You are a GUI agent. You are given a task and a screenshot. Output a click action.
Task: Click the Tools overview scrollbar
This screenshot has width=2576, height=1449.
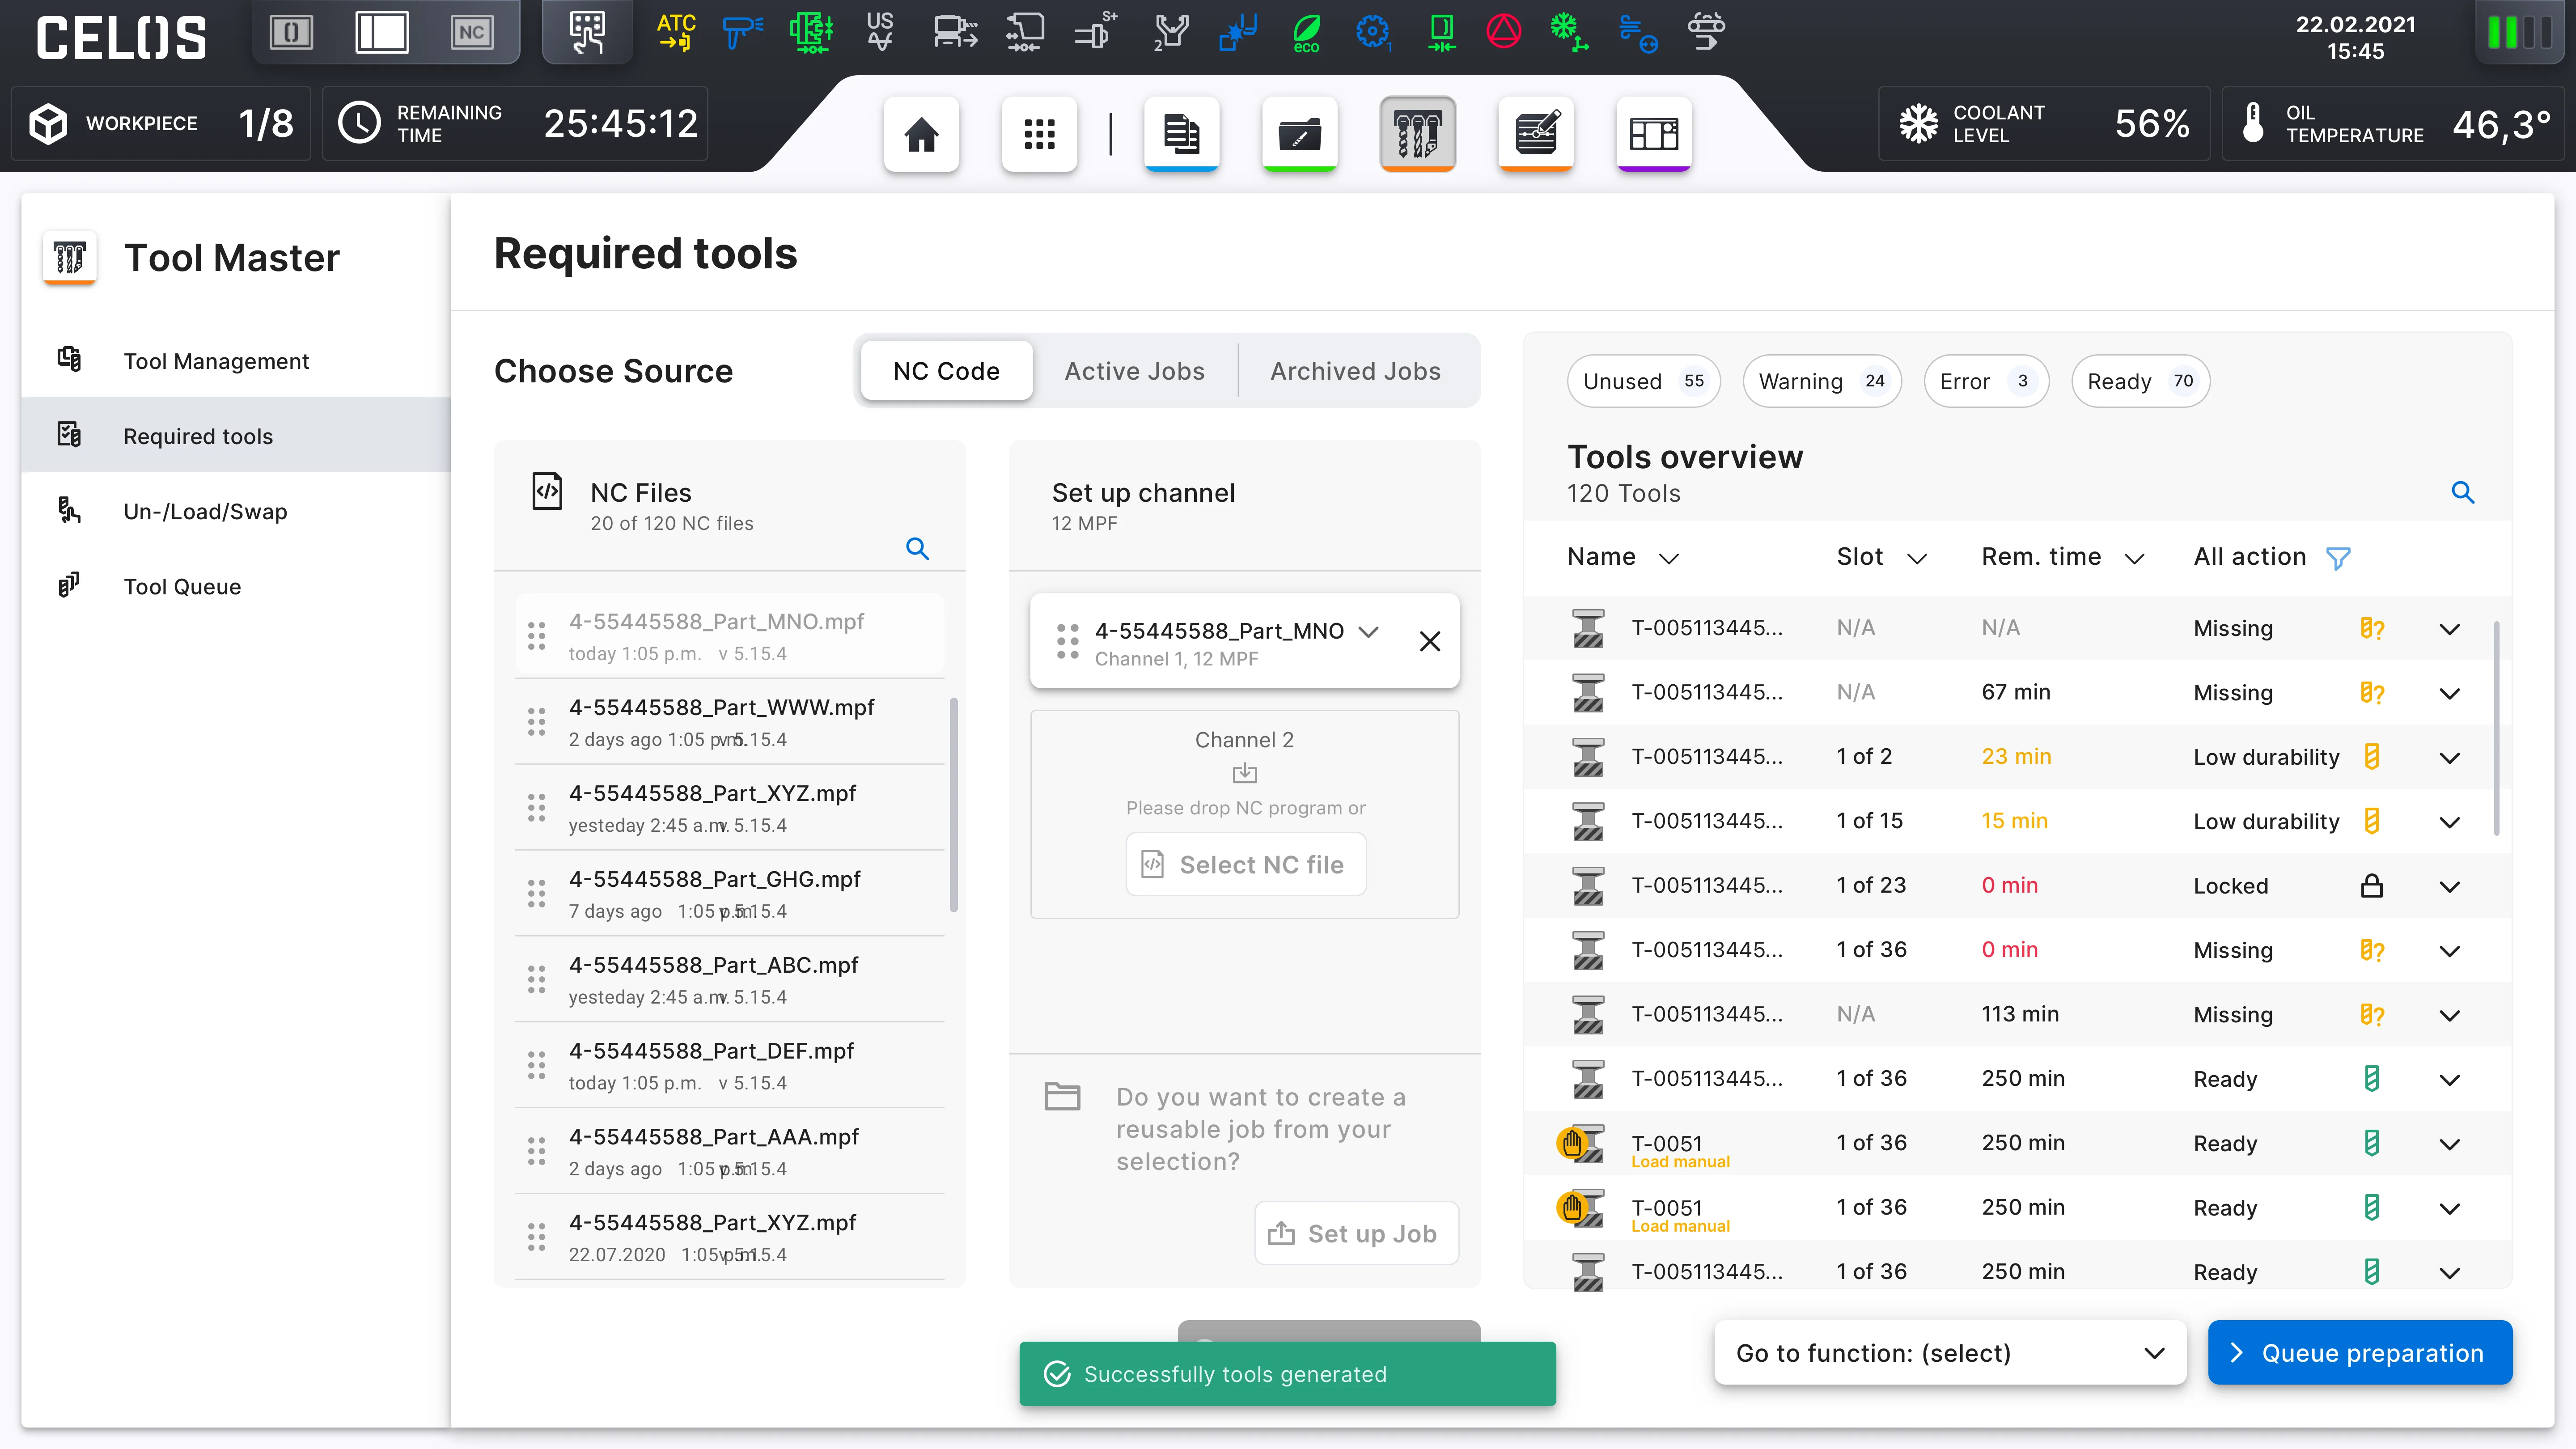[x=2496, y=728]
